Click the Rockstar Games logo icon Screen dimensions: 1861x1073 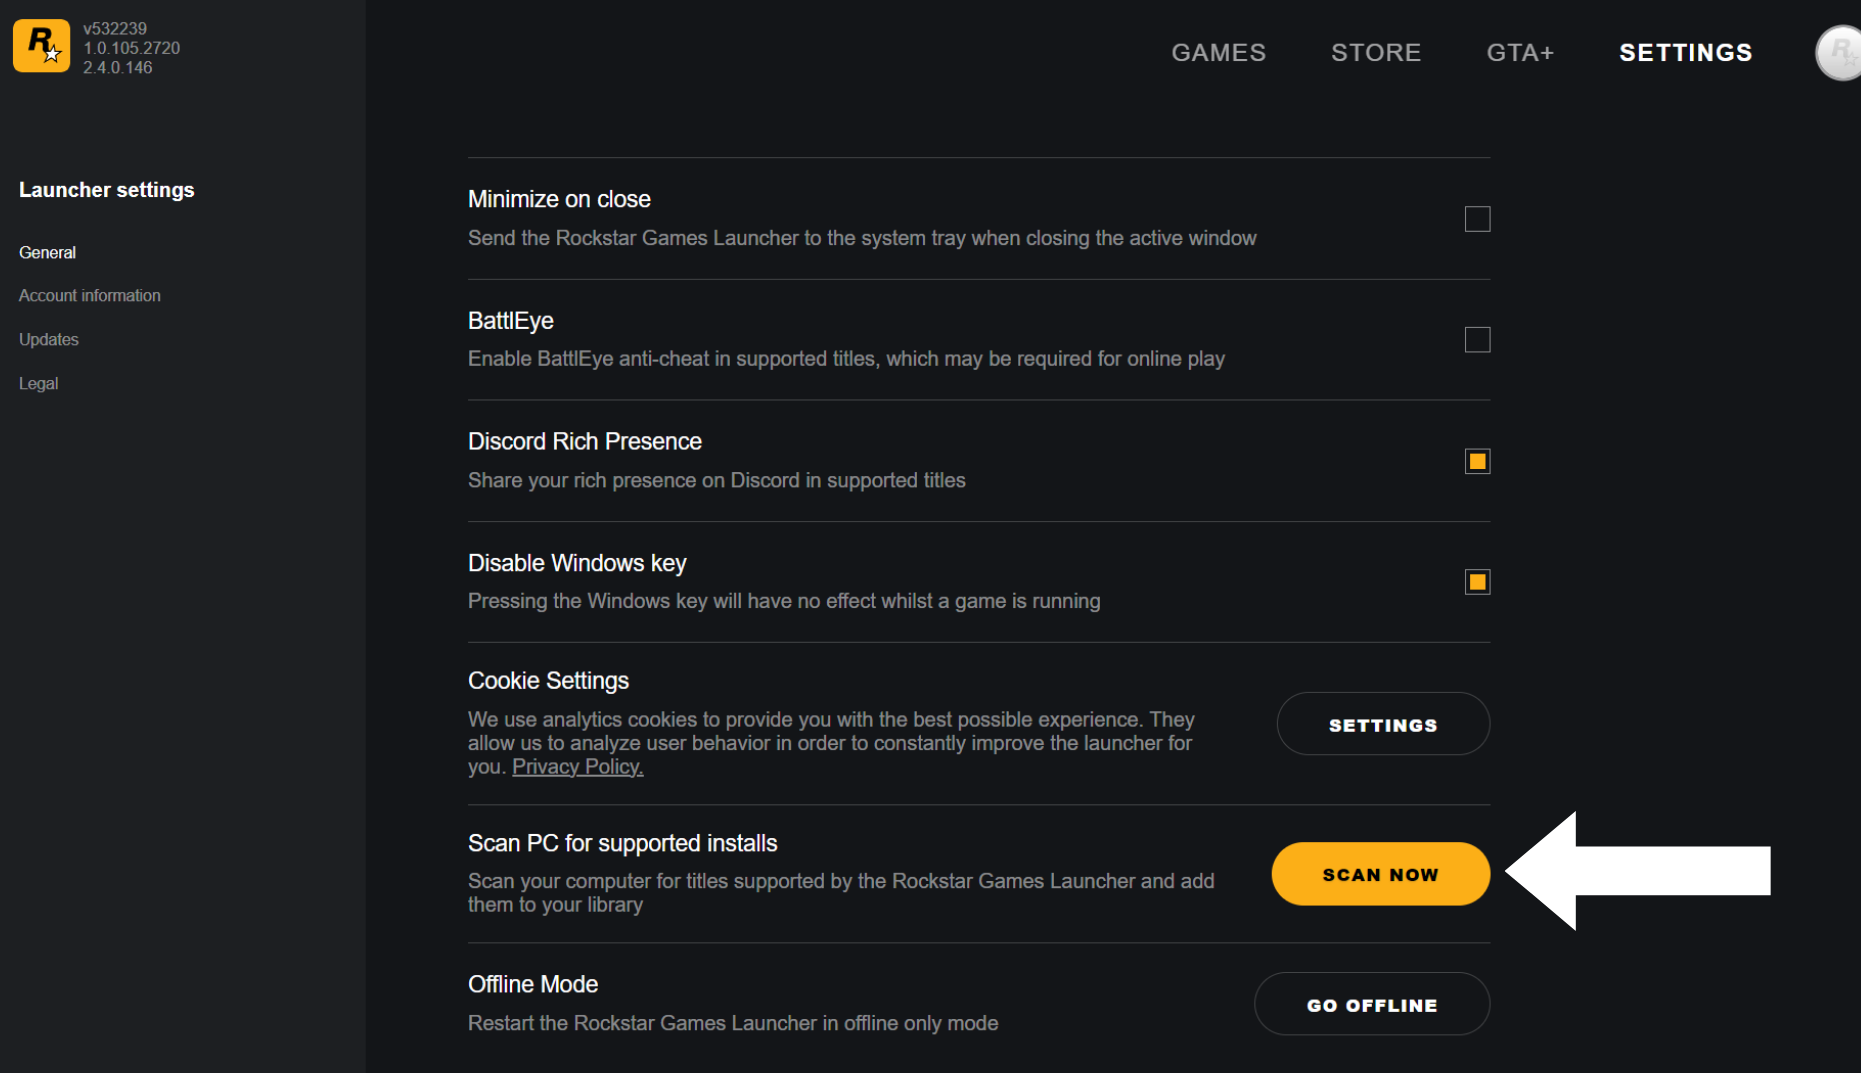[x=41, y=46]
